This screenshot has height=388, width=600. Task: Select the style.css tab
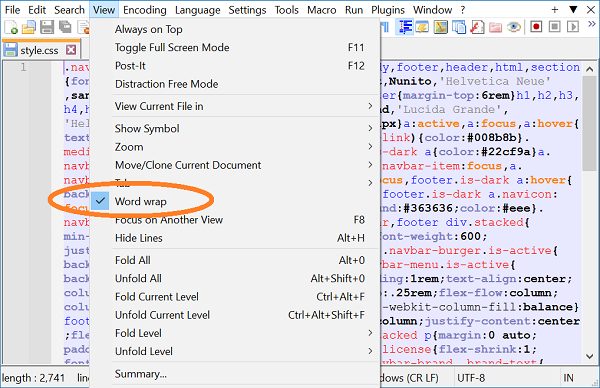40,50
